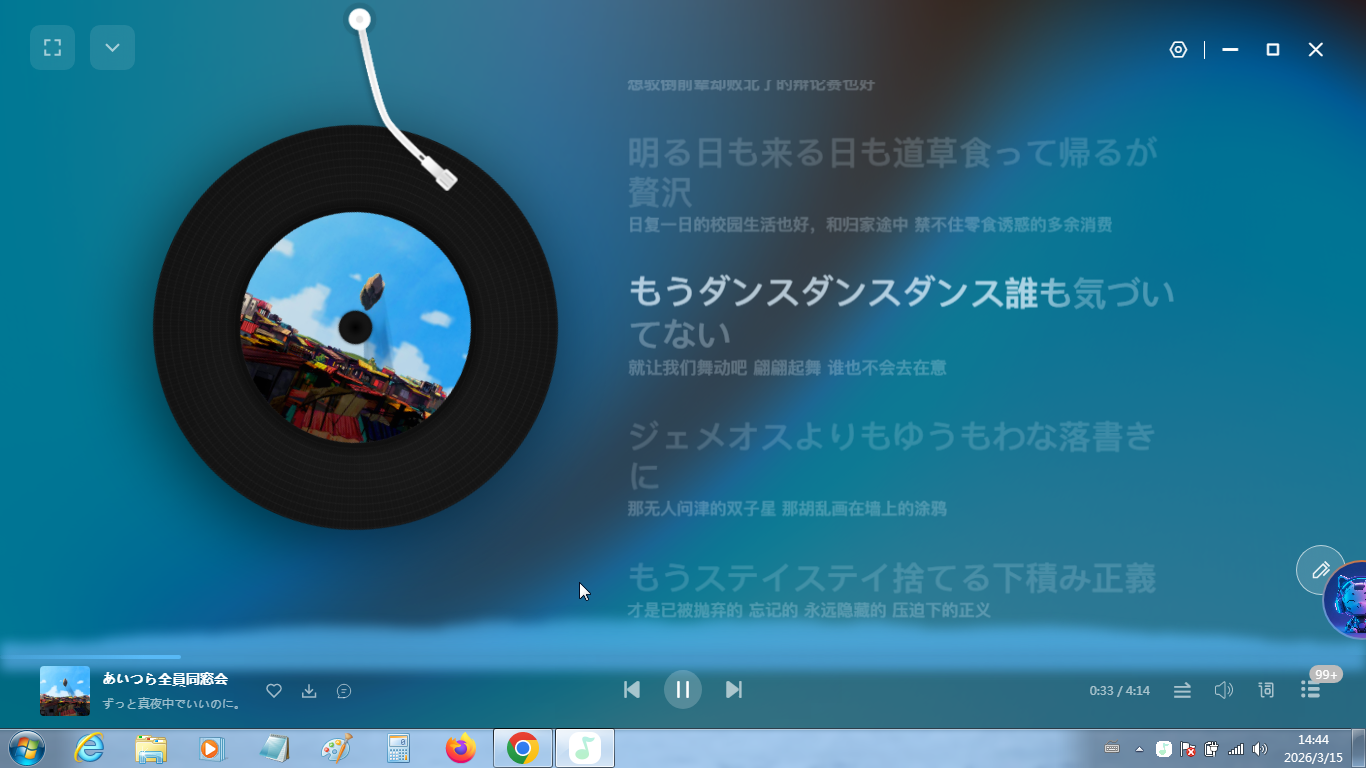Enter fullscreen player mode
The image size is (1366, 768).
tap(52, 47)
